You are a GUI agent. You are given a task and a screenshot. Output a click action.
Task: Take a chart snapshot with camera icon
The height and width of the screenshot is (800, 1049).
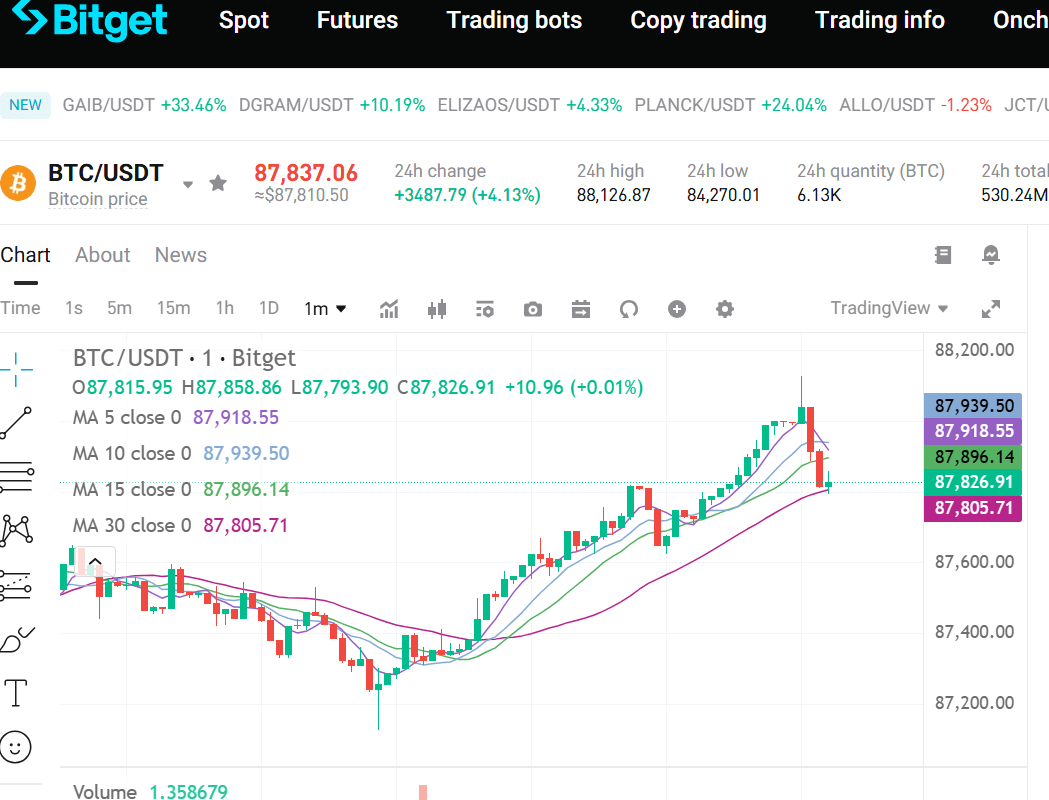tap(532, 308)
